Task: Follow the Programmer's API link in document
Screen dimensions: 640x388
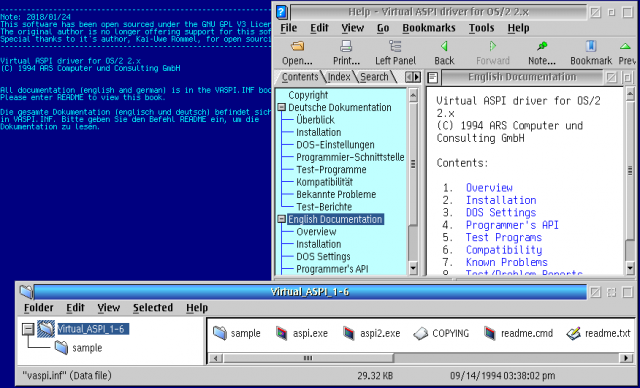Action: point(512,225)
